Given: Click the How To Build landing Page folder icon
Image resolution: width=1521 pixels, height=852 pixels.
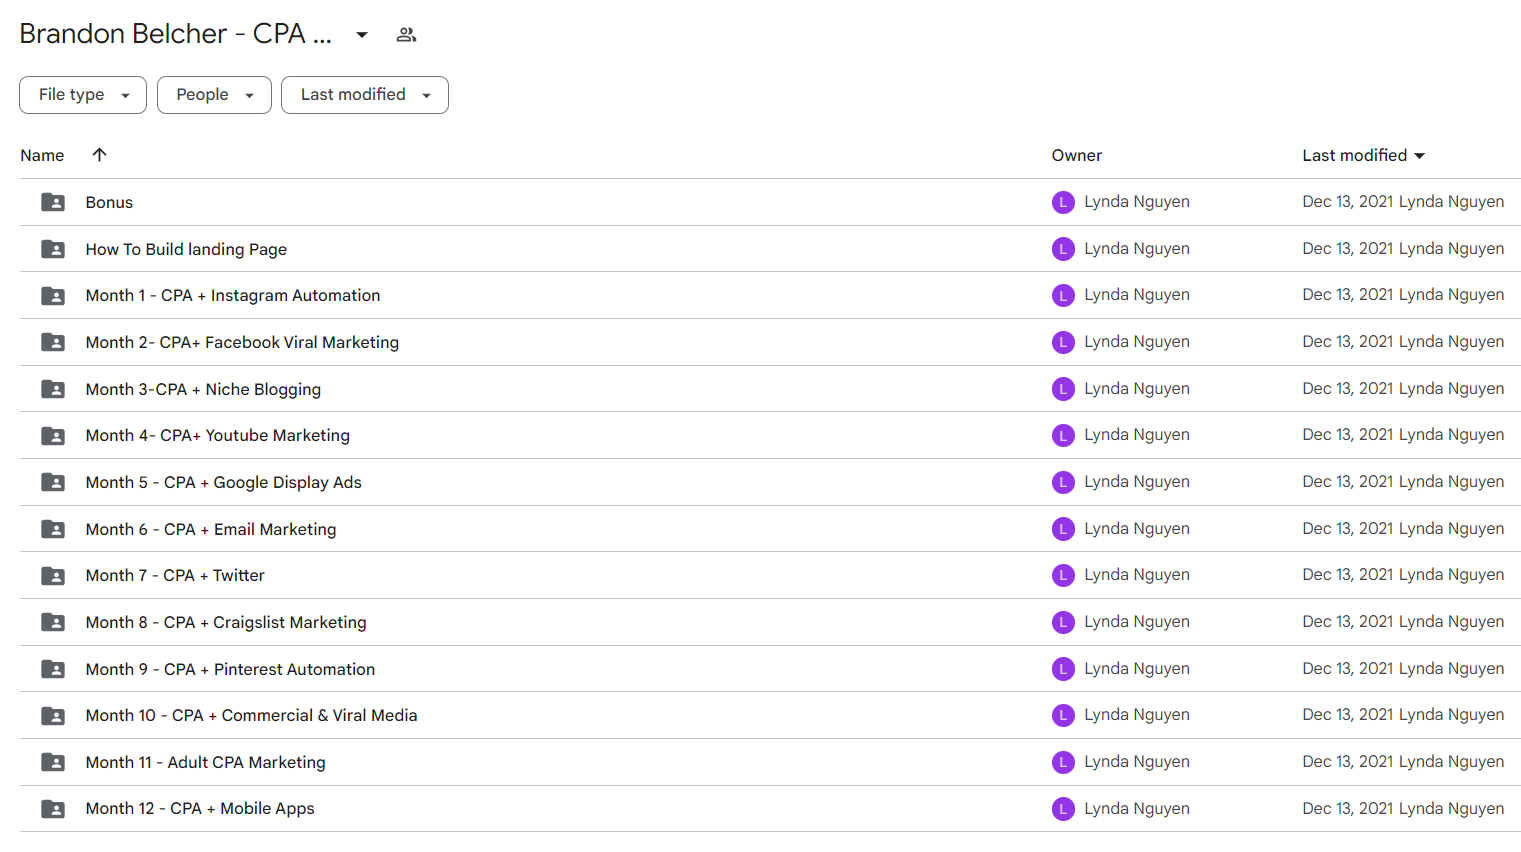Looking at the screenshot, I should [x=53, y=249].
